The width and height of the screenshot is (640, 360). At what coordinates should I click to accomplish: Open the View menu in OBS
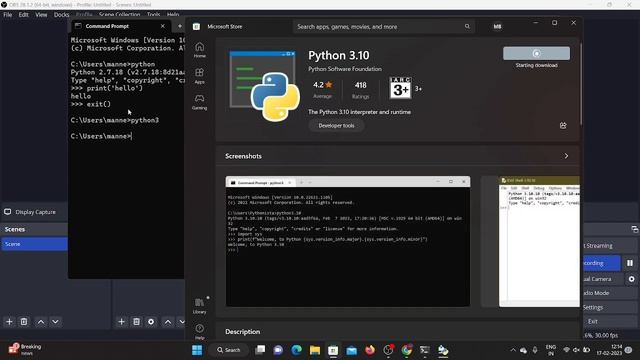coord(41,15)
